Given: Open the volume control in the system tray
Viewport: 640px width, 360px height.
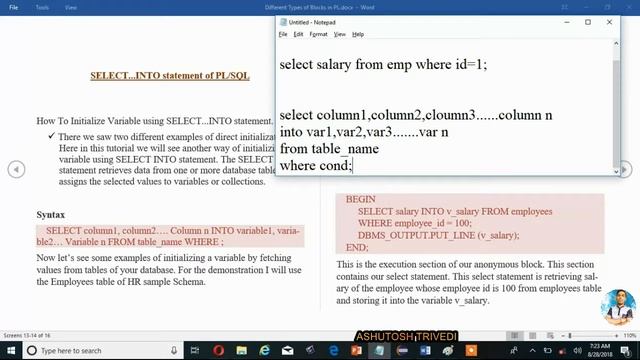Looking at the screenshot, I should click(x=577, y=351).
